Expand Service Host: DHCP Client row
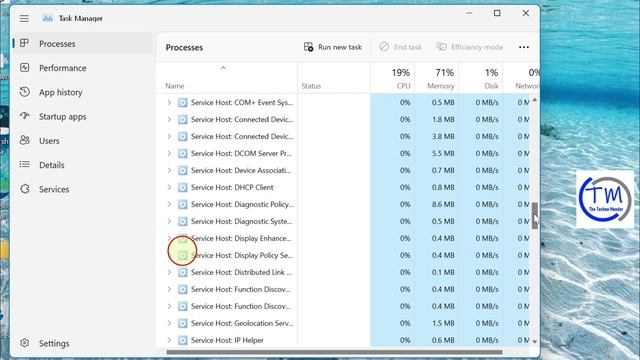 click(x=169, y=187)
